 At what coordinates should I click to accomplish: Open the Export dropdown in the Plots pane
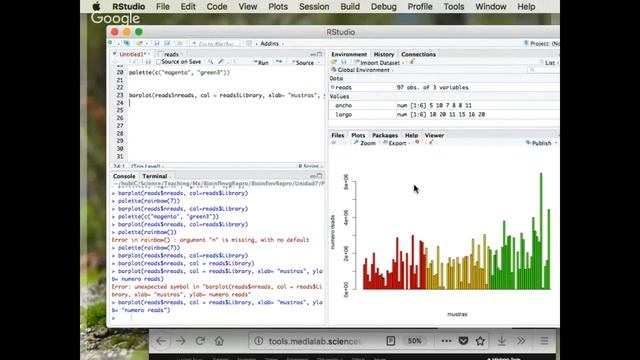[x=397, y=143]
